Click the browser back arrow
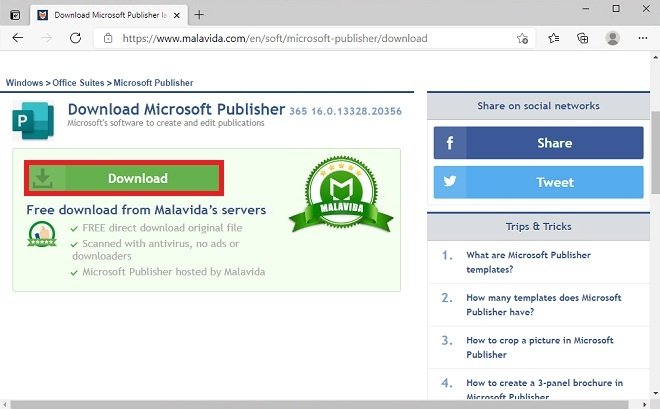The height and width of the screenshot is (409, 660). (18, 38)
